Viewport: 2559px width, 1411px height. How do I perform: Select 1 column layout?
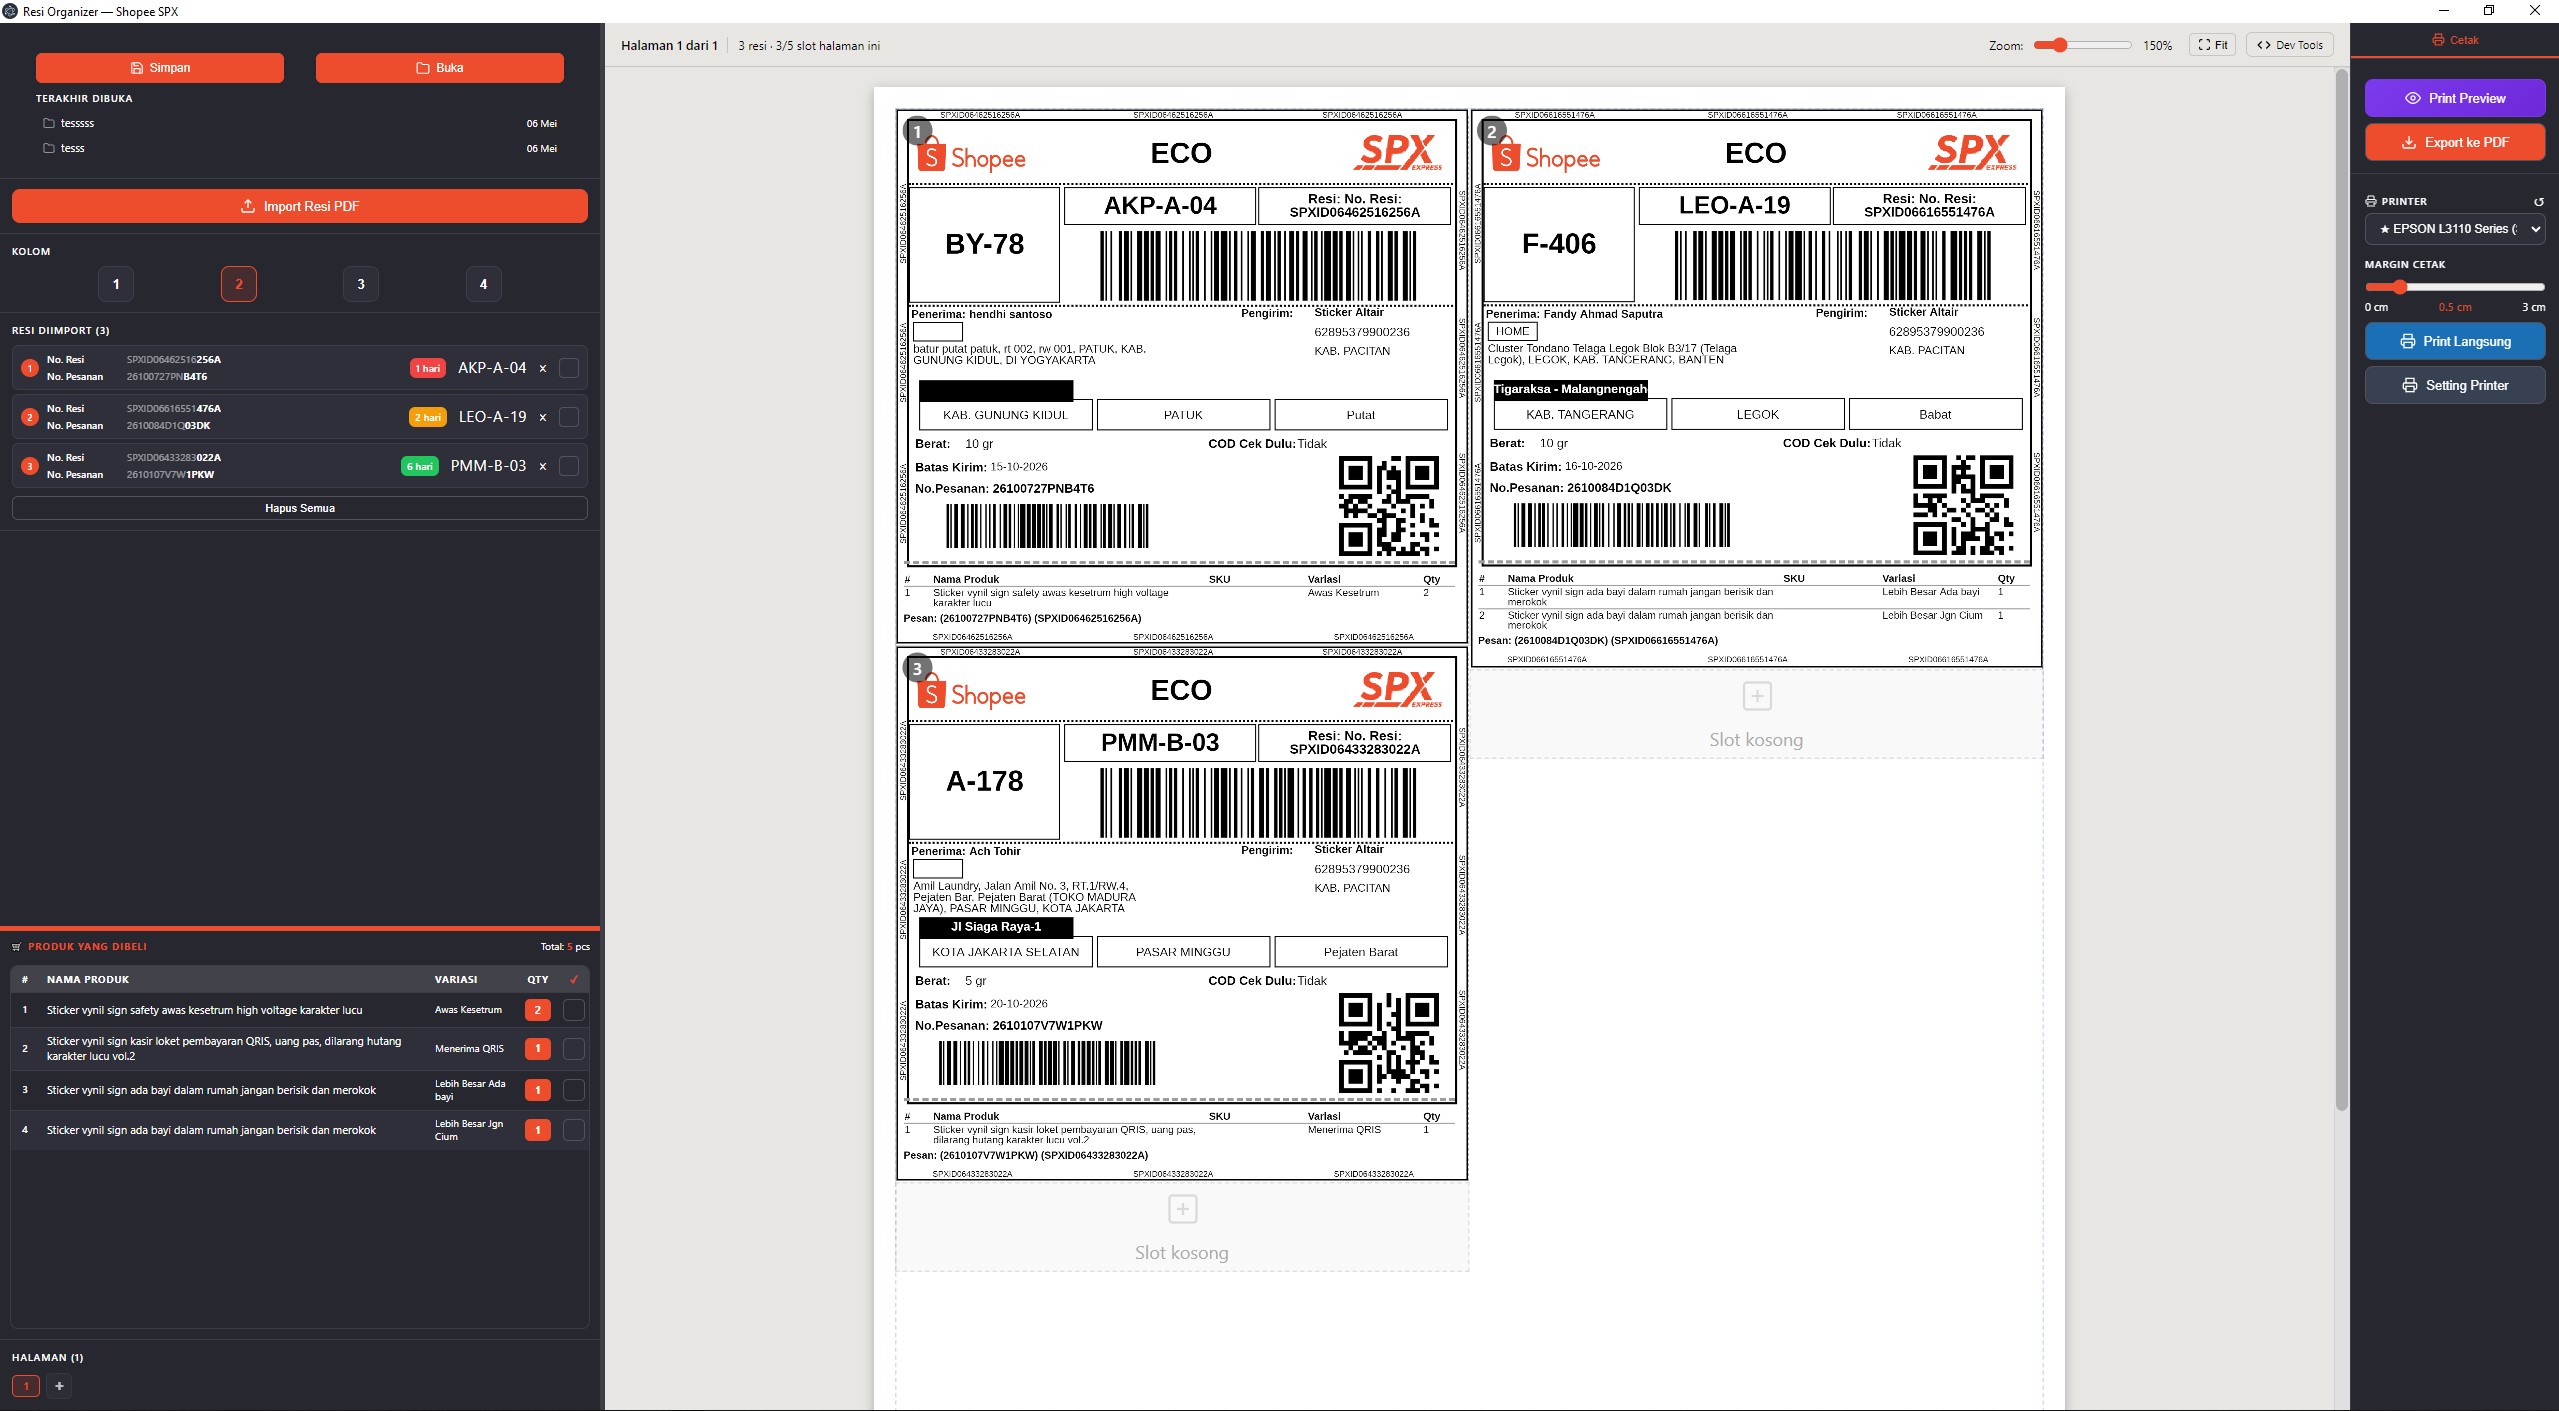[x=116, y=284]
